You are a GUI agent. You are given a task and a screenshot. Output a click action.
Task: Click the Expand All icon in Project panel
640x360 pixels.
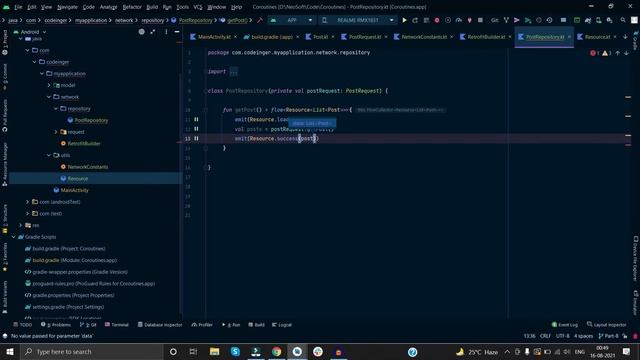pos(153,31)
